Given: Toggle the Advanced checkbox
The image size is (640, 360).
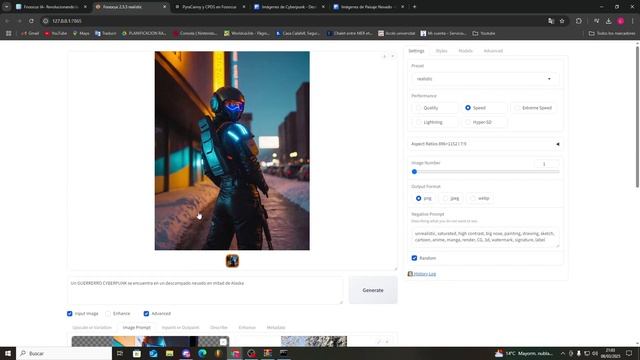Looking at the screenshot, I should pyautogui.click(x=146, y=313).
